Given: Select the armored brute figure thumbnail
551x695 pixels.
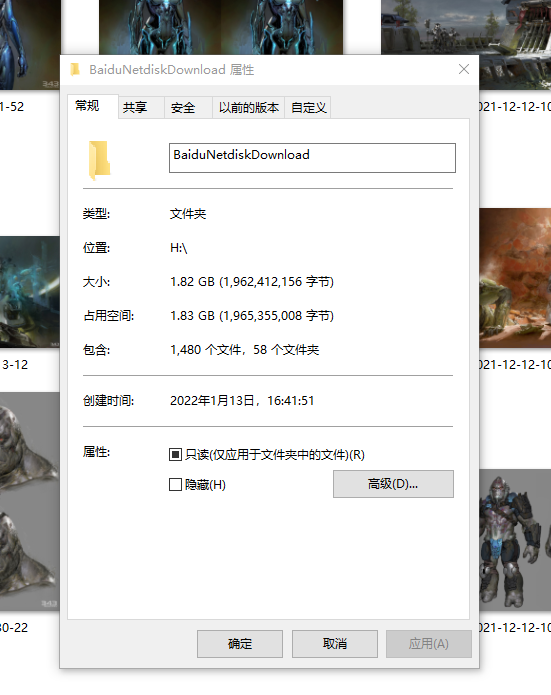Looking at the screenshot, I should click(x=515, y=539).
